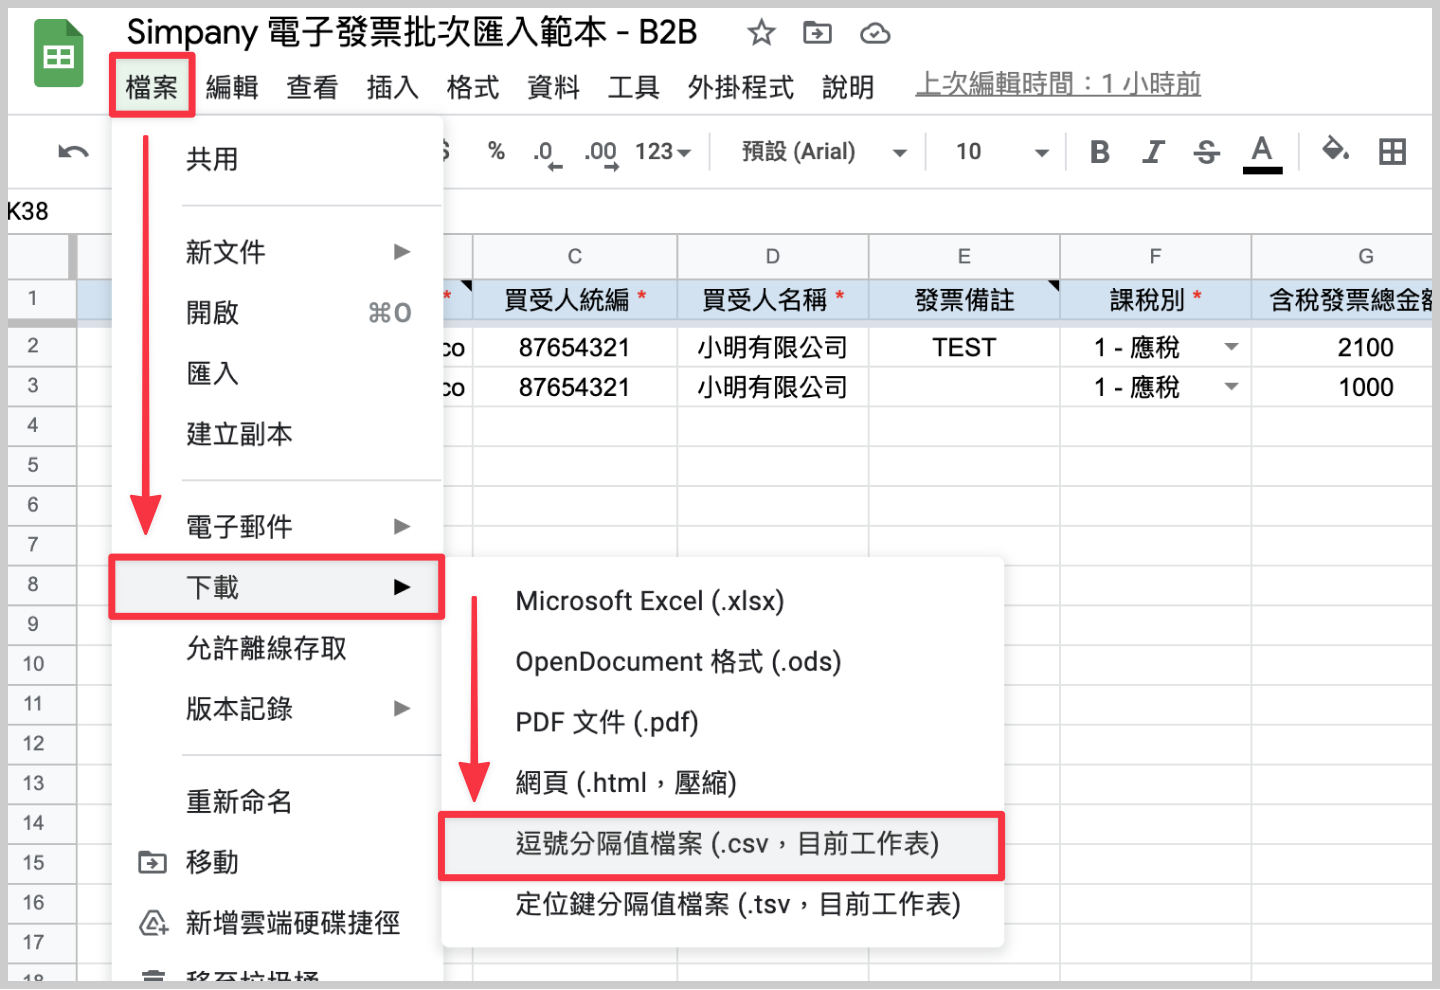The height and width of the screenshot is (990, 1440).
Task: Open the 說明 menu
Action: 848,87
